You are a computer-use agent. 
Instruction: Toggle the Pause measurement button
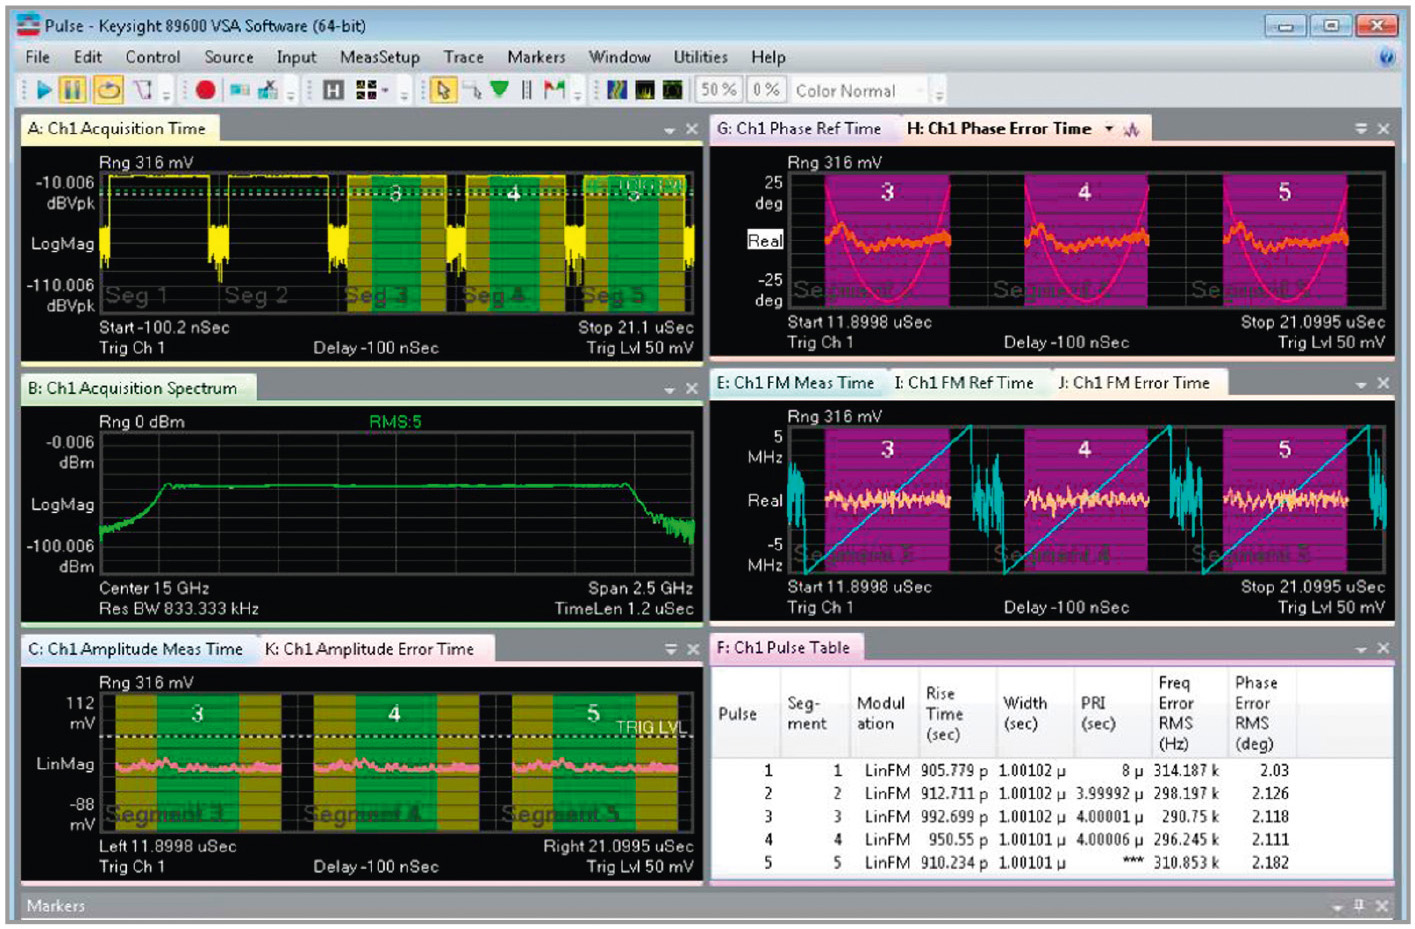pos(72,90)
